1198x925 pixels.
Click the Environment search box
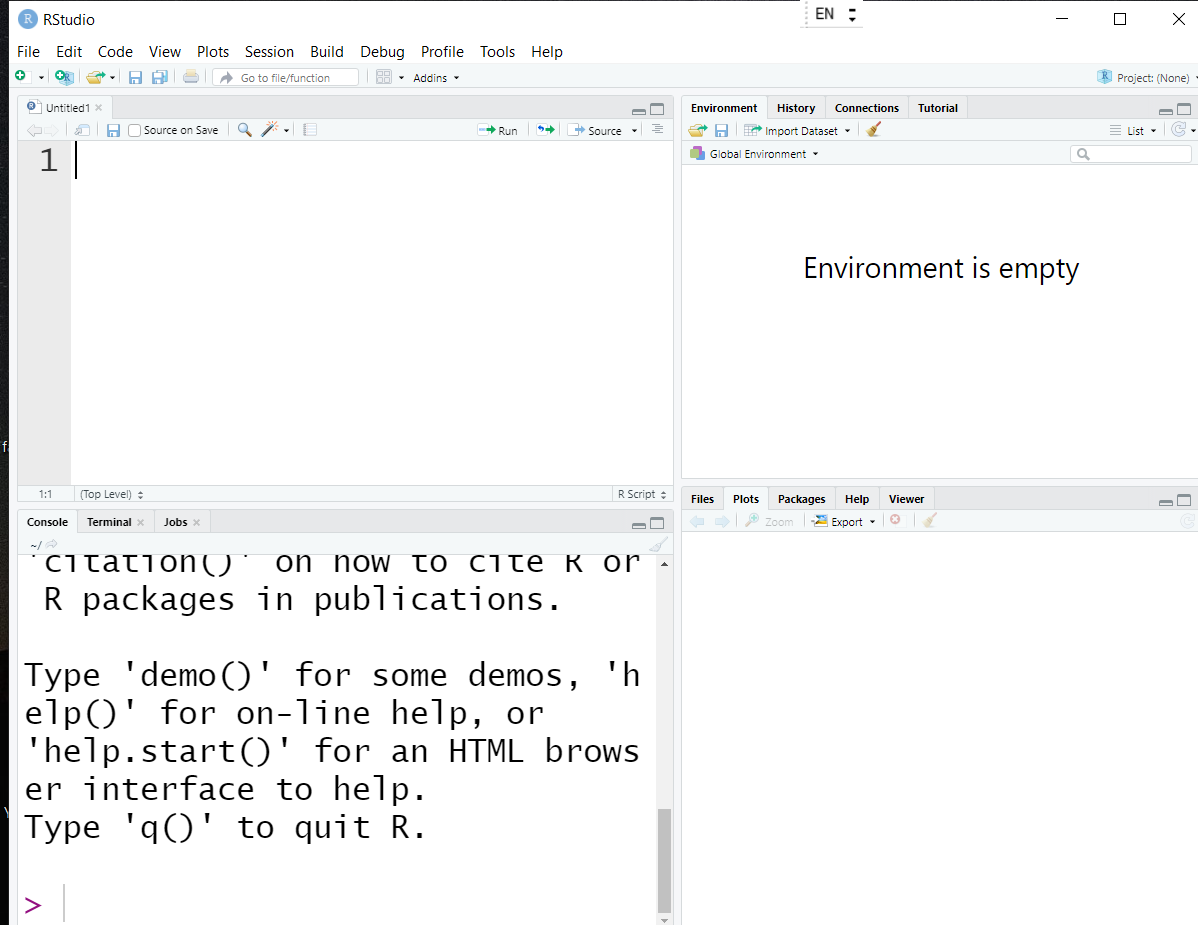pos(1131,154)
